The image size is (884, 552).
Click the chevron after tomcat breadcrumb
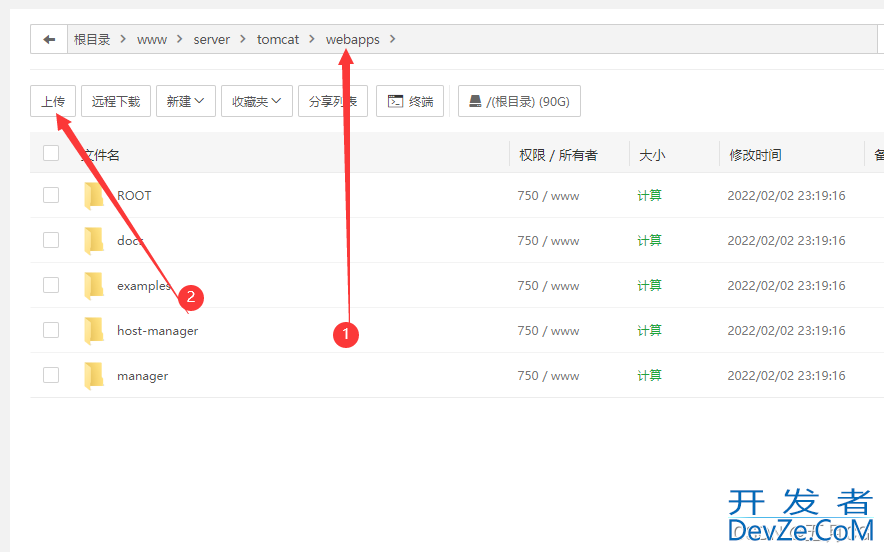click(x=312, y=39)
